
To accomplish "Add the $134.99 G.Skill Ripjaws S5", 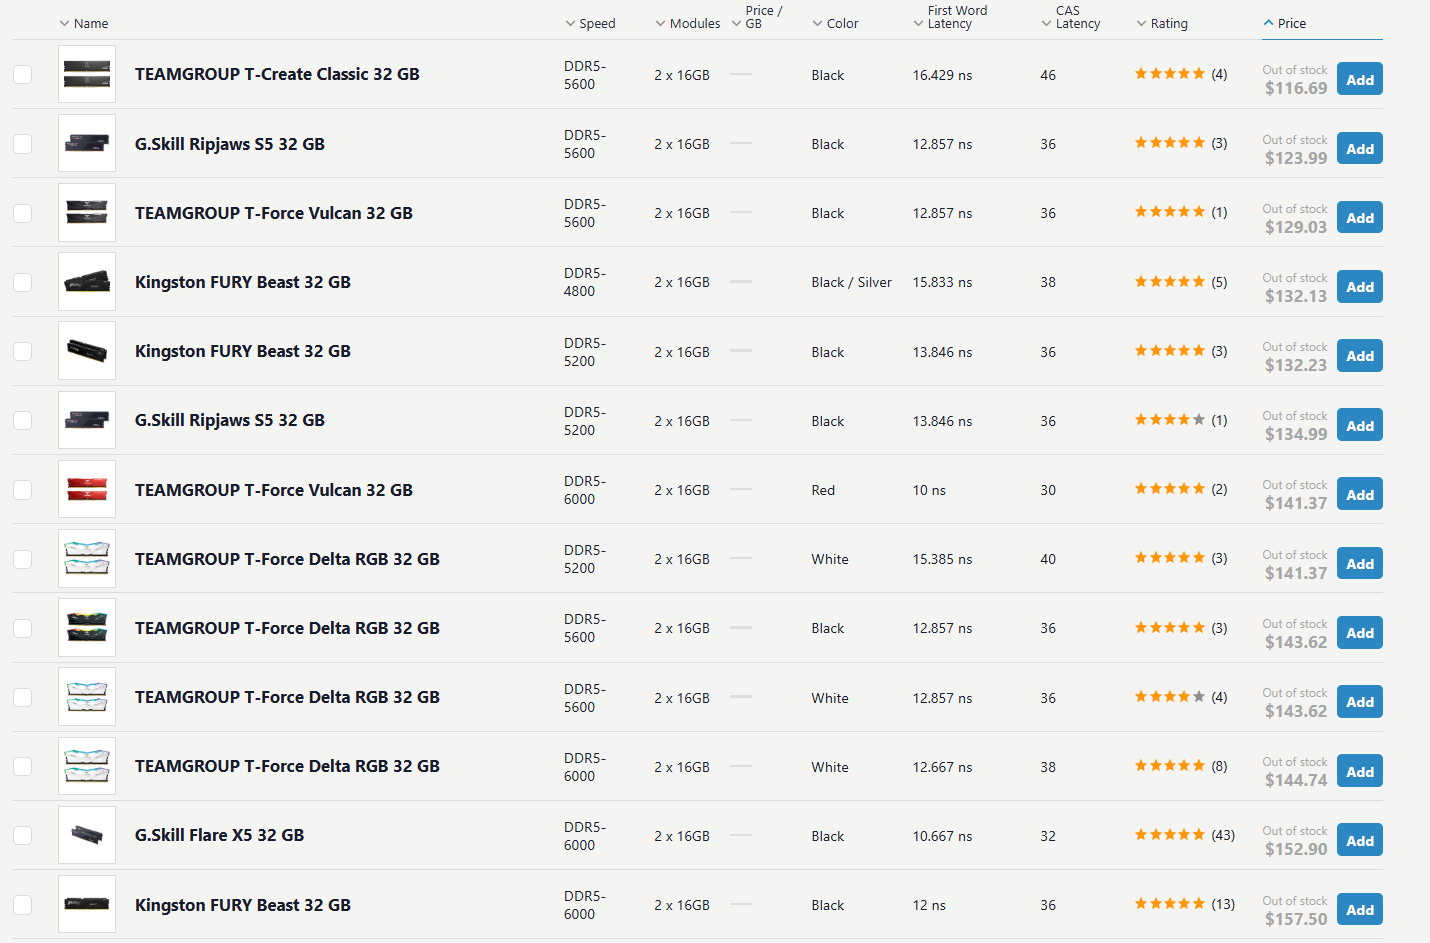I will 1360,426.
